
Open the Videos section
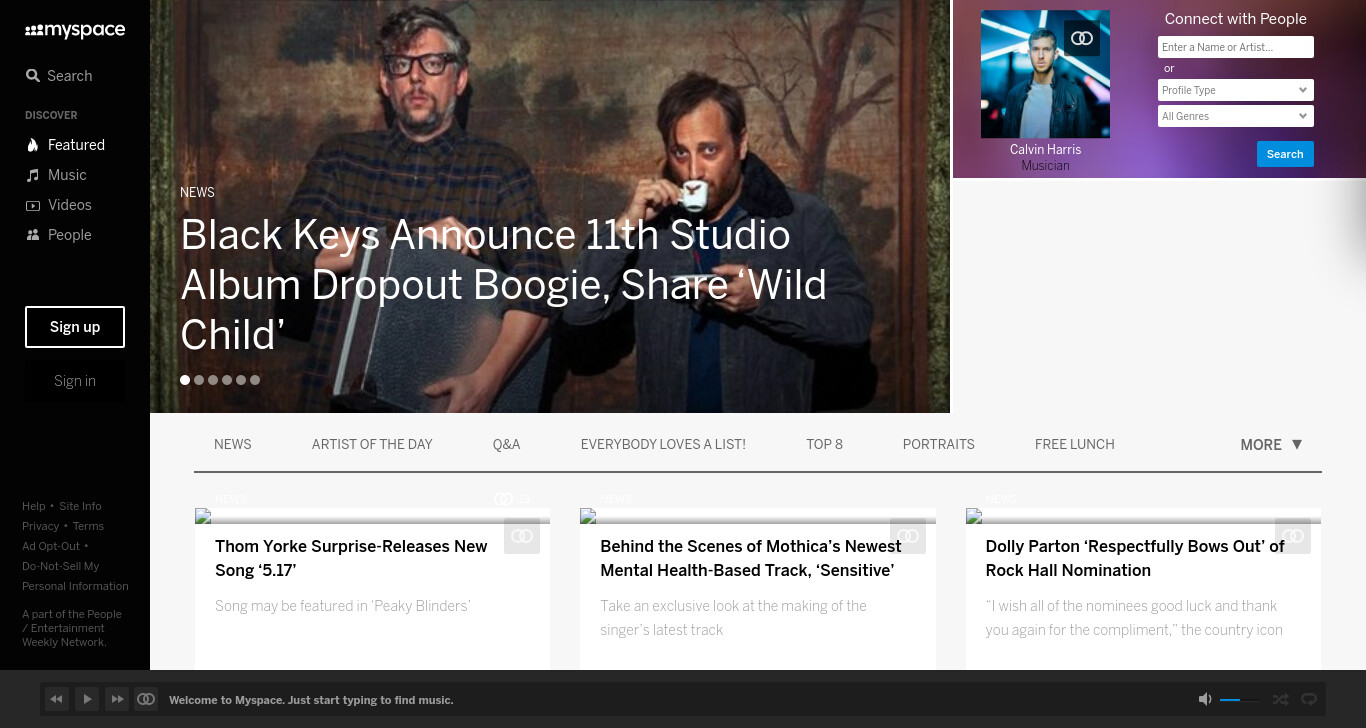coord(58,205)
